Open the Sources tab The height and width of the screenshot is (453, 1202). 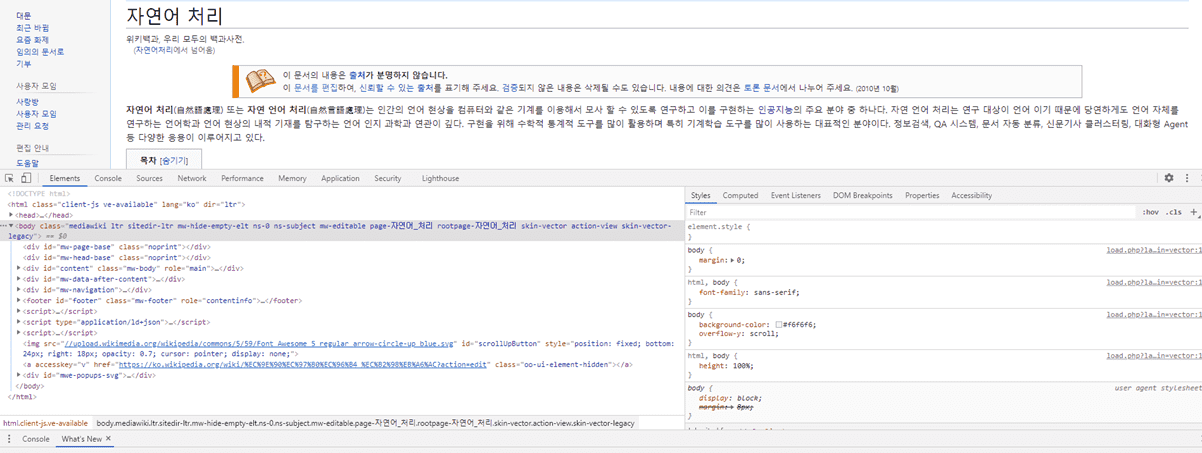[x=150, y=178]
